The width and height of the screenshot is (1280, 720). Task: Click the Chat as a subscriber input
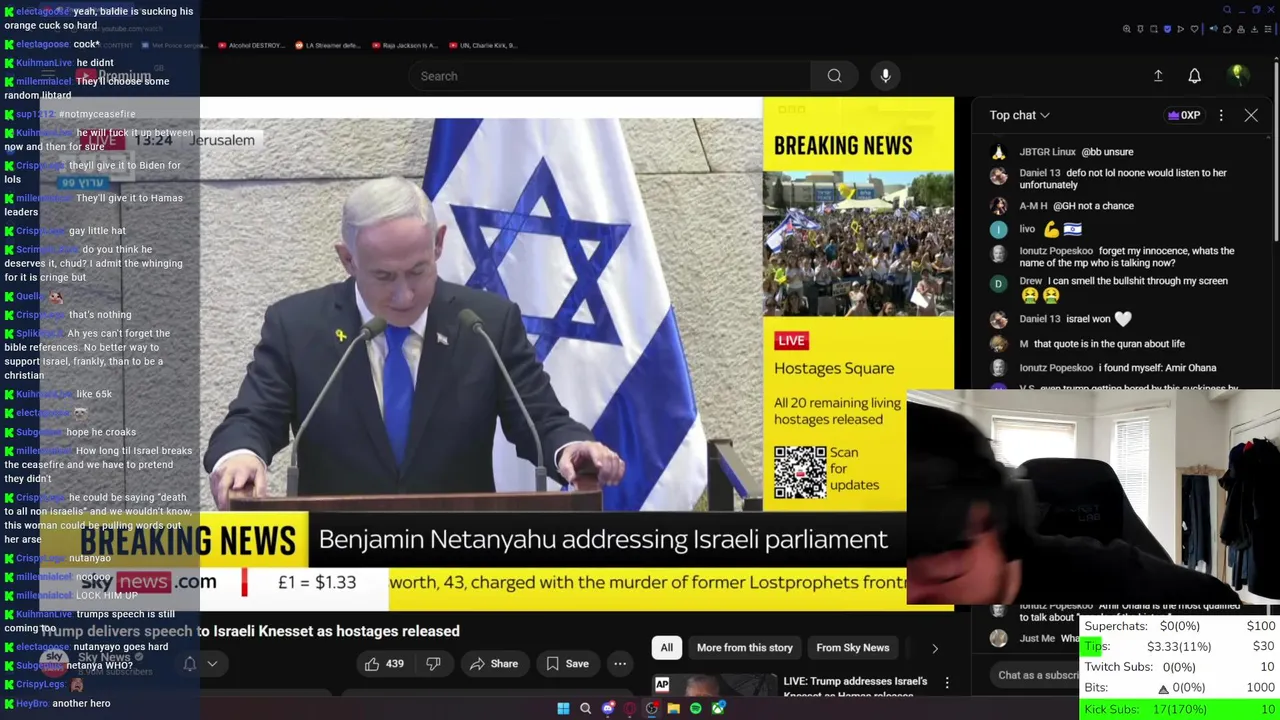pos(1035,675)
